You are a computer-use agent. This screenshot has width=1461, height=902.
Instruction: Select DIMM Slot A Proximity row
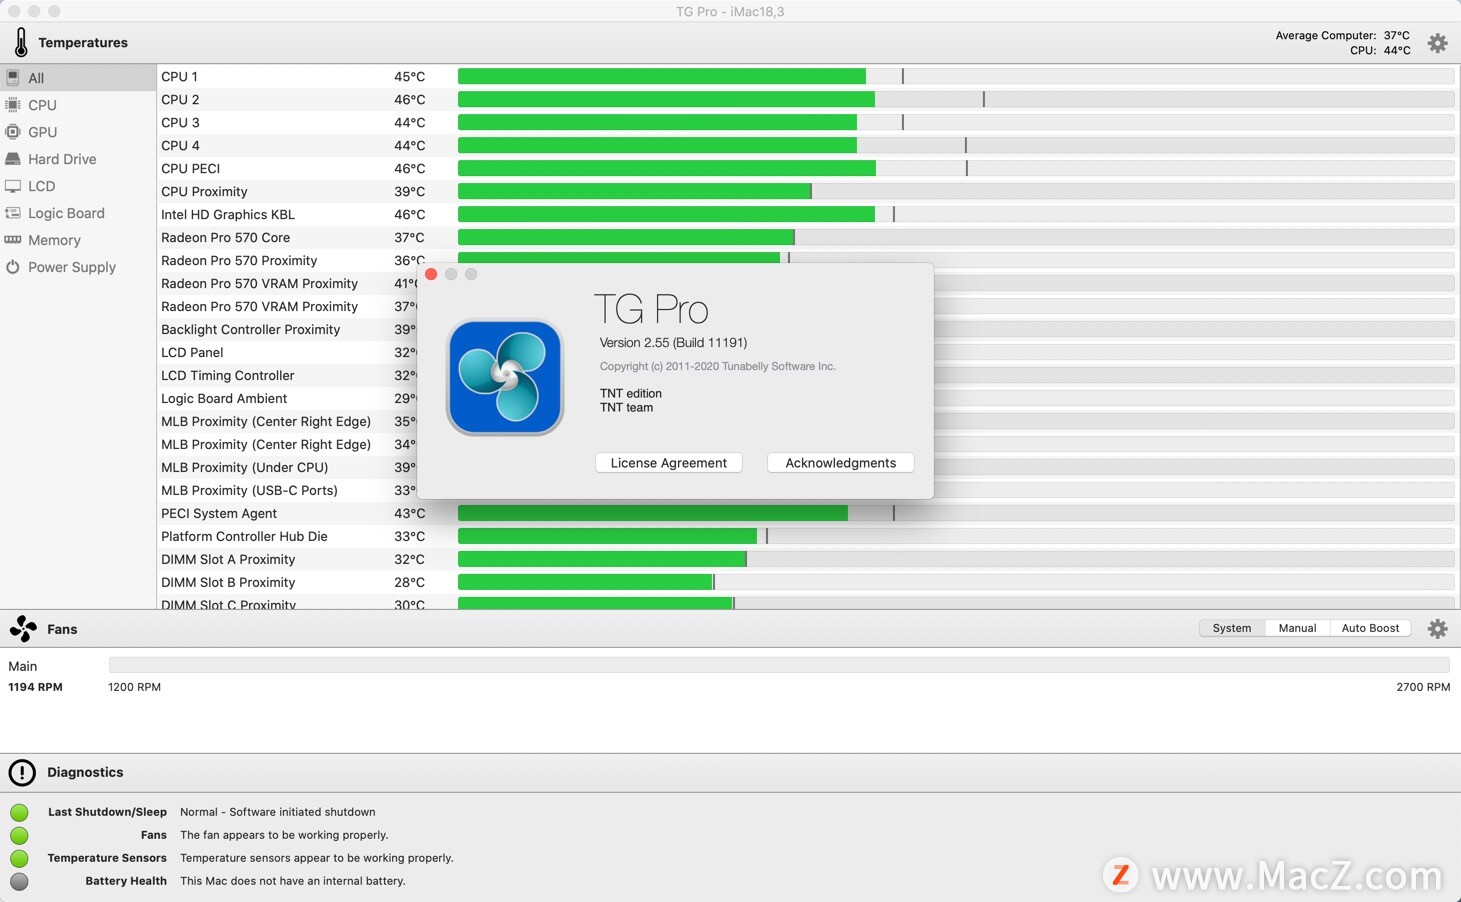pos(807,559)
